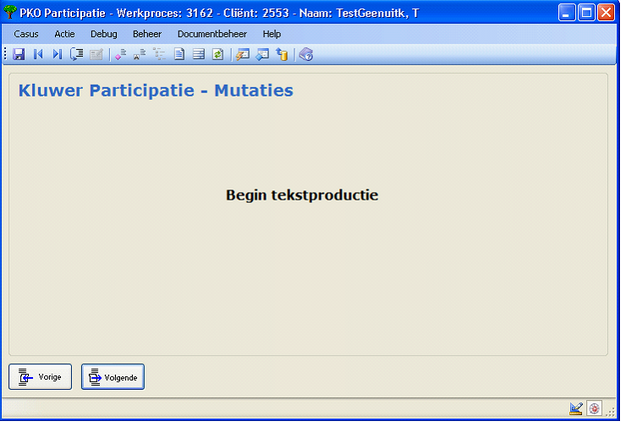Image resolution: width=621 pixels, height=422 pixels.
Task: Click the letter A list icon
Action: click(x=139, y=54)
